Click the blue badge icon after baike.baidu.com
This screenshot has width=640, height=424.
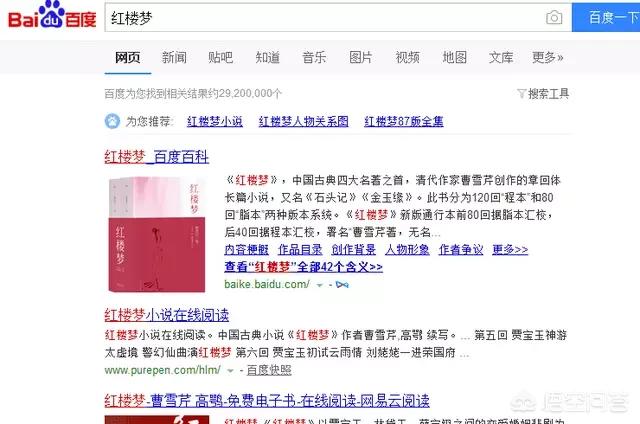pyautogui.click(x=342, y=284)
